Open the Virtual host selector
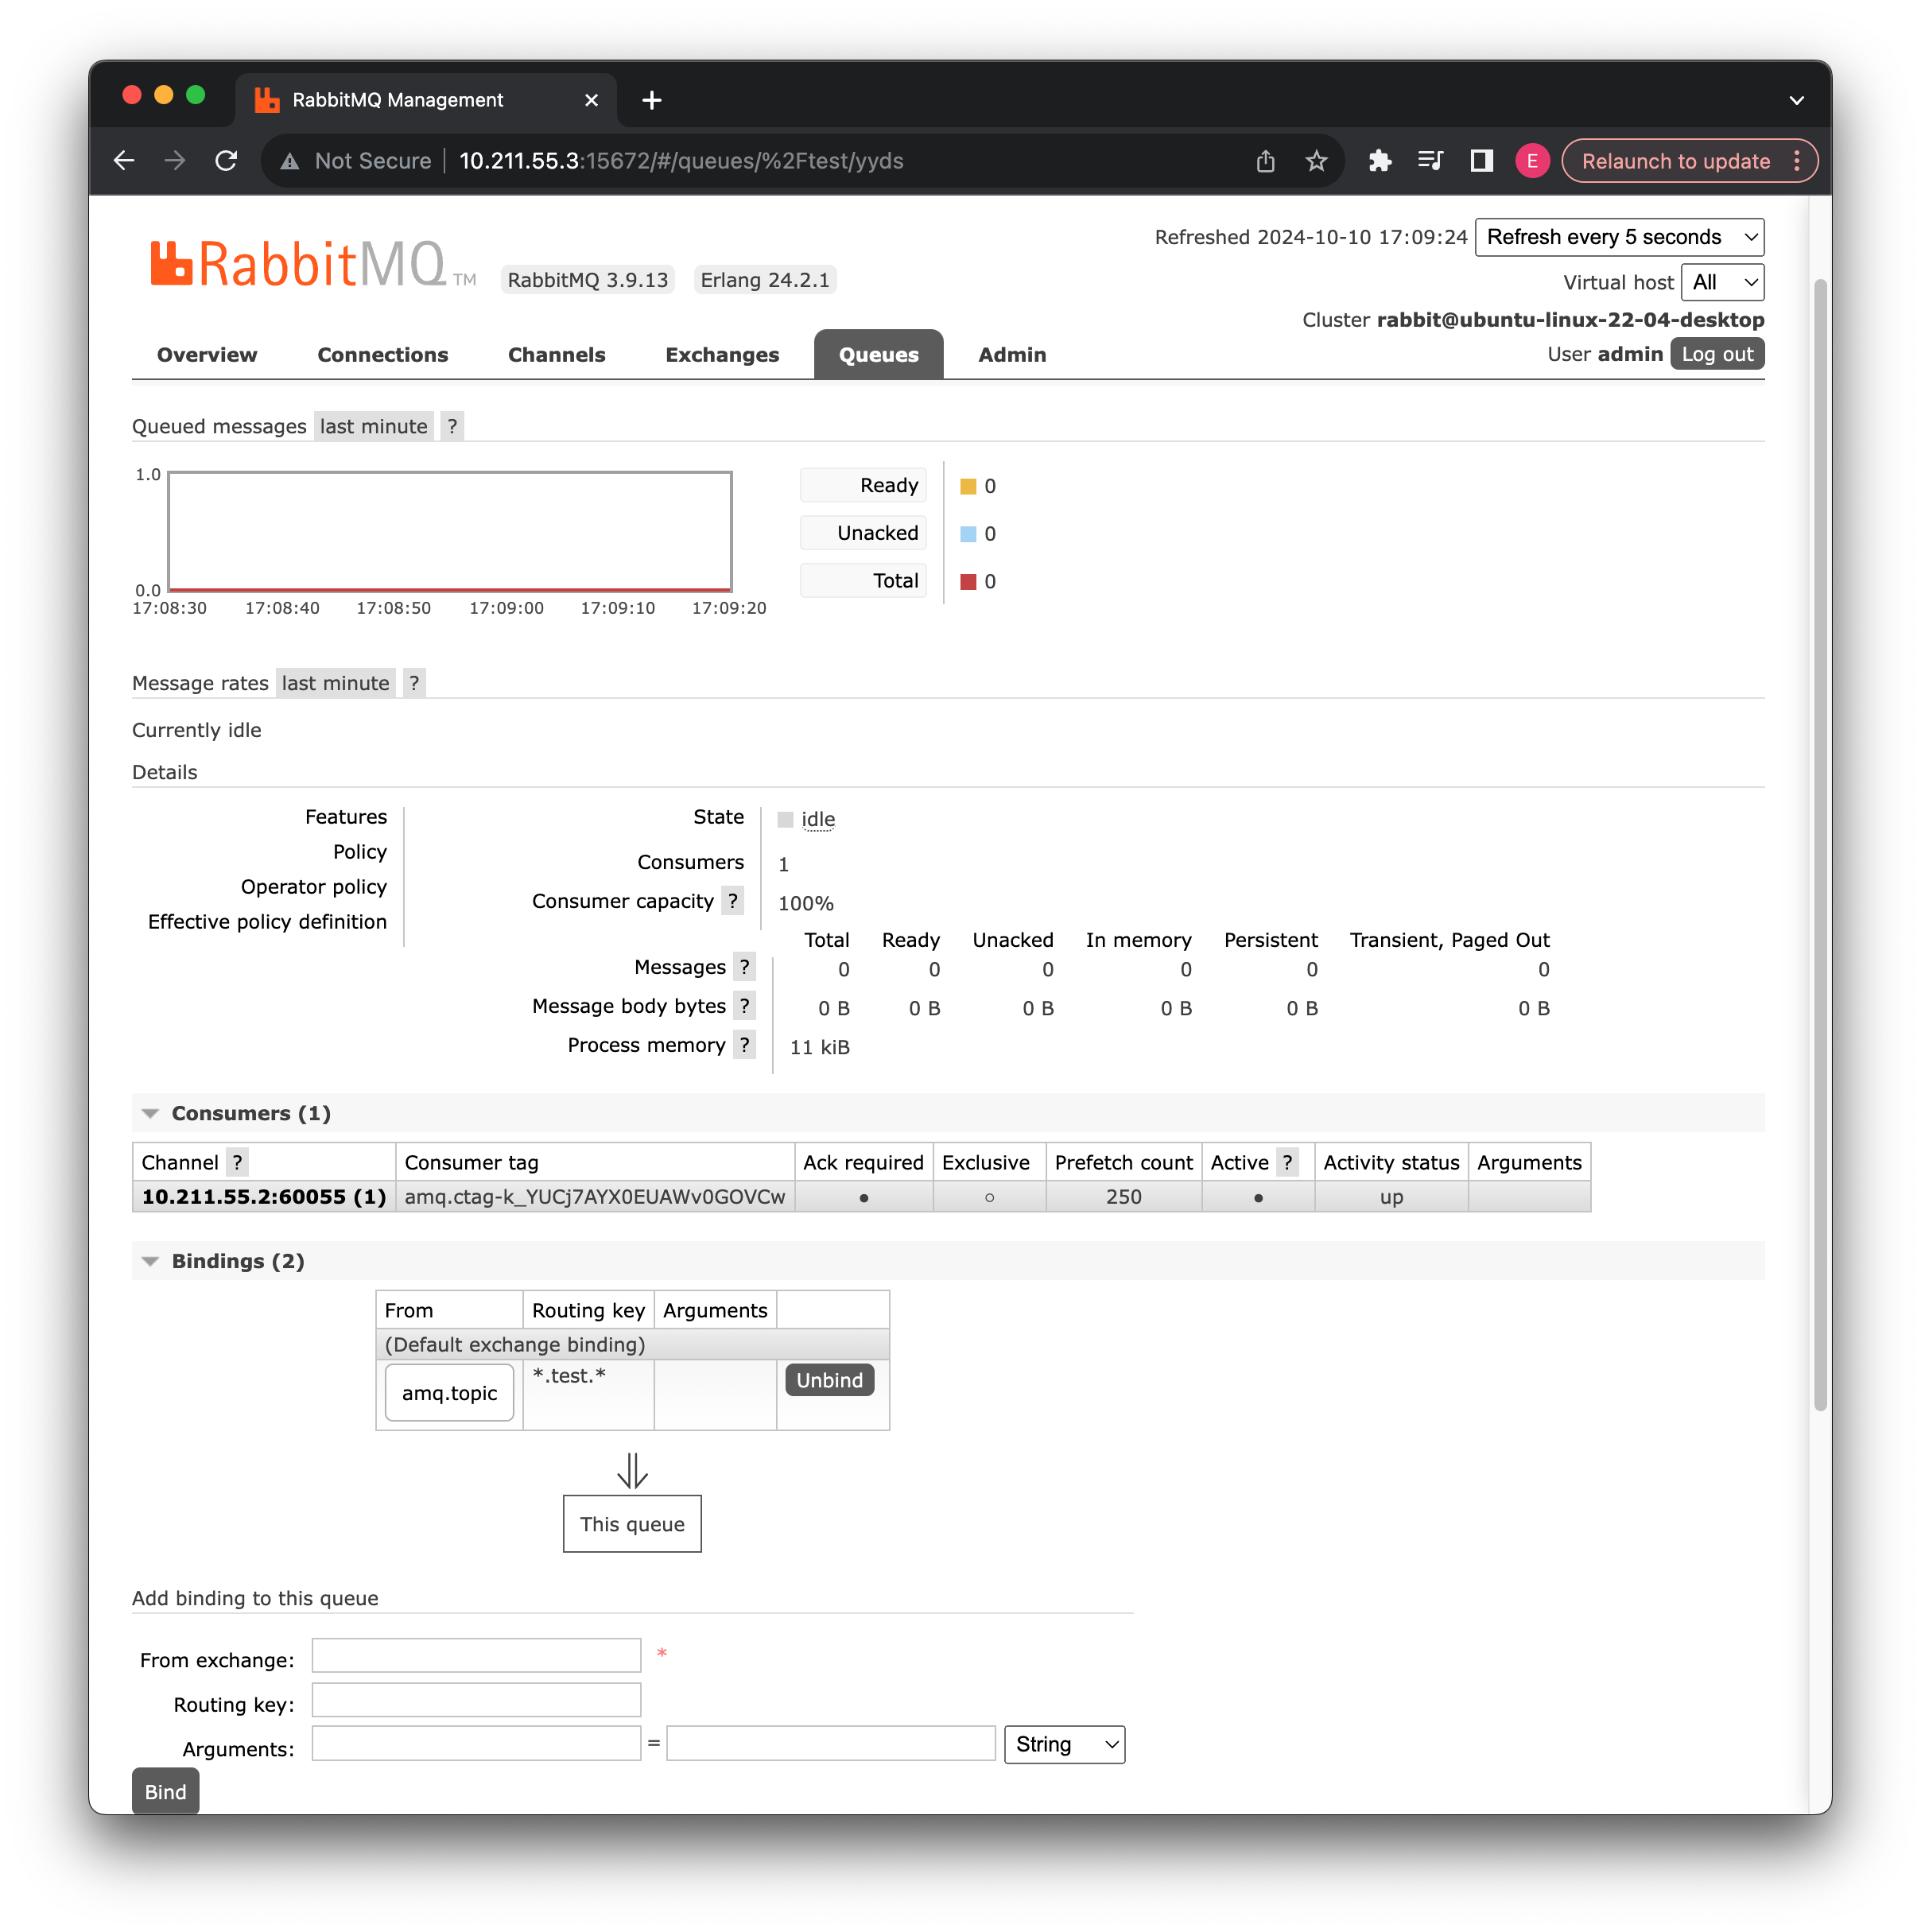Viewport: 1921px width, 1932px height. [1722, 283]
